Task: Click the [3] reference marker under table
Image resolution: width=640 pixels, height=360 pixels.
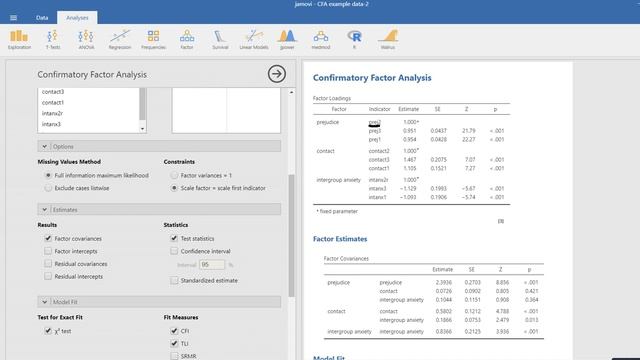Action: pos(501,221)
